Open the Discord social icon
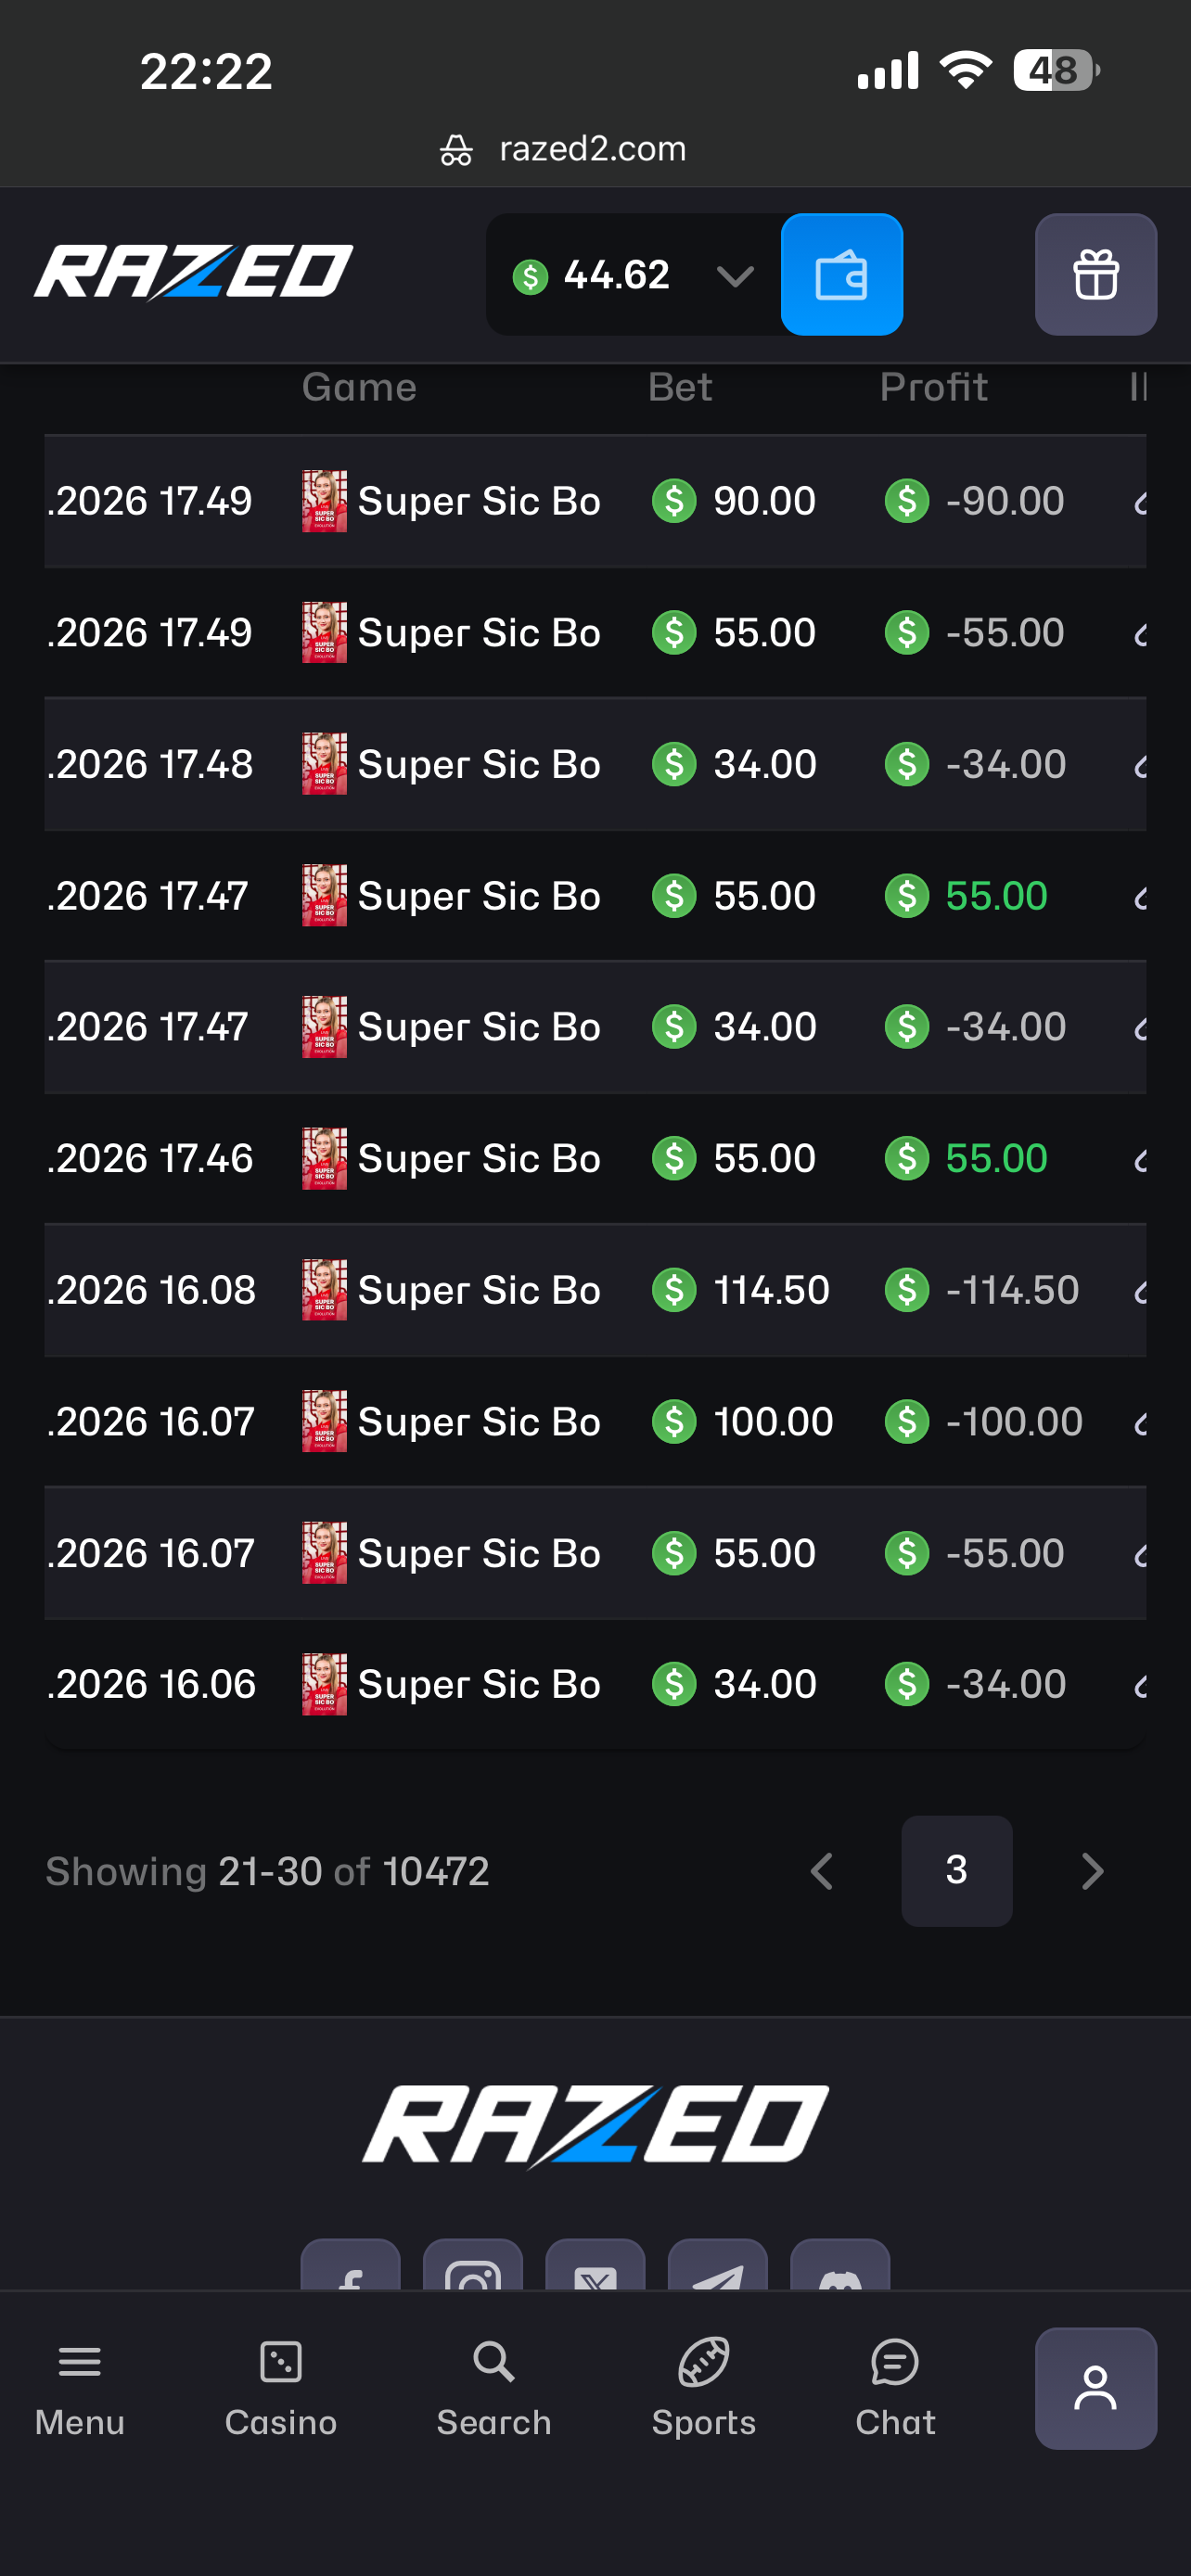The width and height of the screenshot is (1191, 2576). [x=840, y=2266]
